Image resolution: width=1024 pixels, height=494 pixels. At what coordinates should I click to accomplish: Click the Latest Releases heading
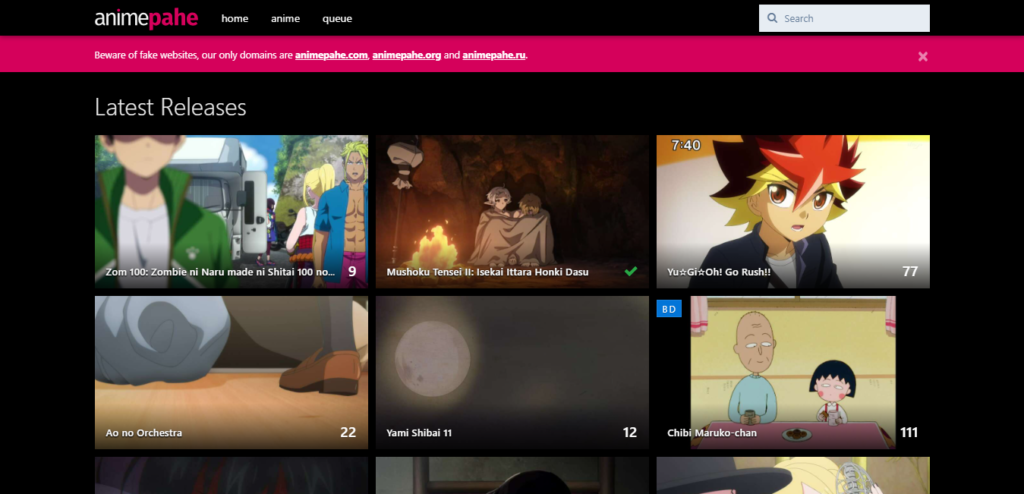pyautogui.click(x=170, y=107)
